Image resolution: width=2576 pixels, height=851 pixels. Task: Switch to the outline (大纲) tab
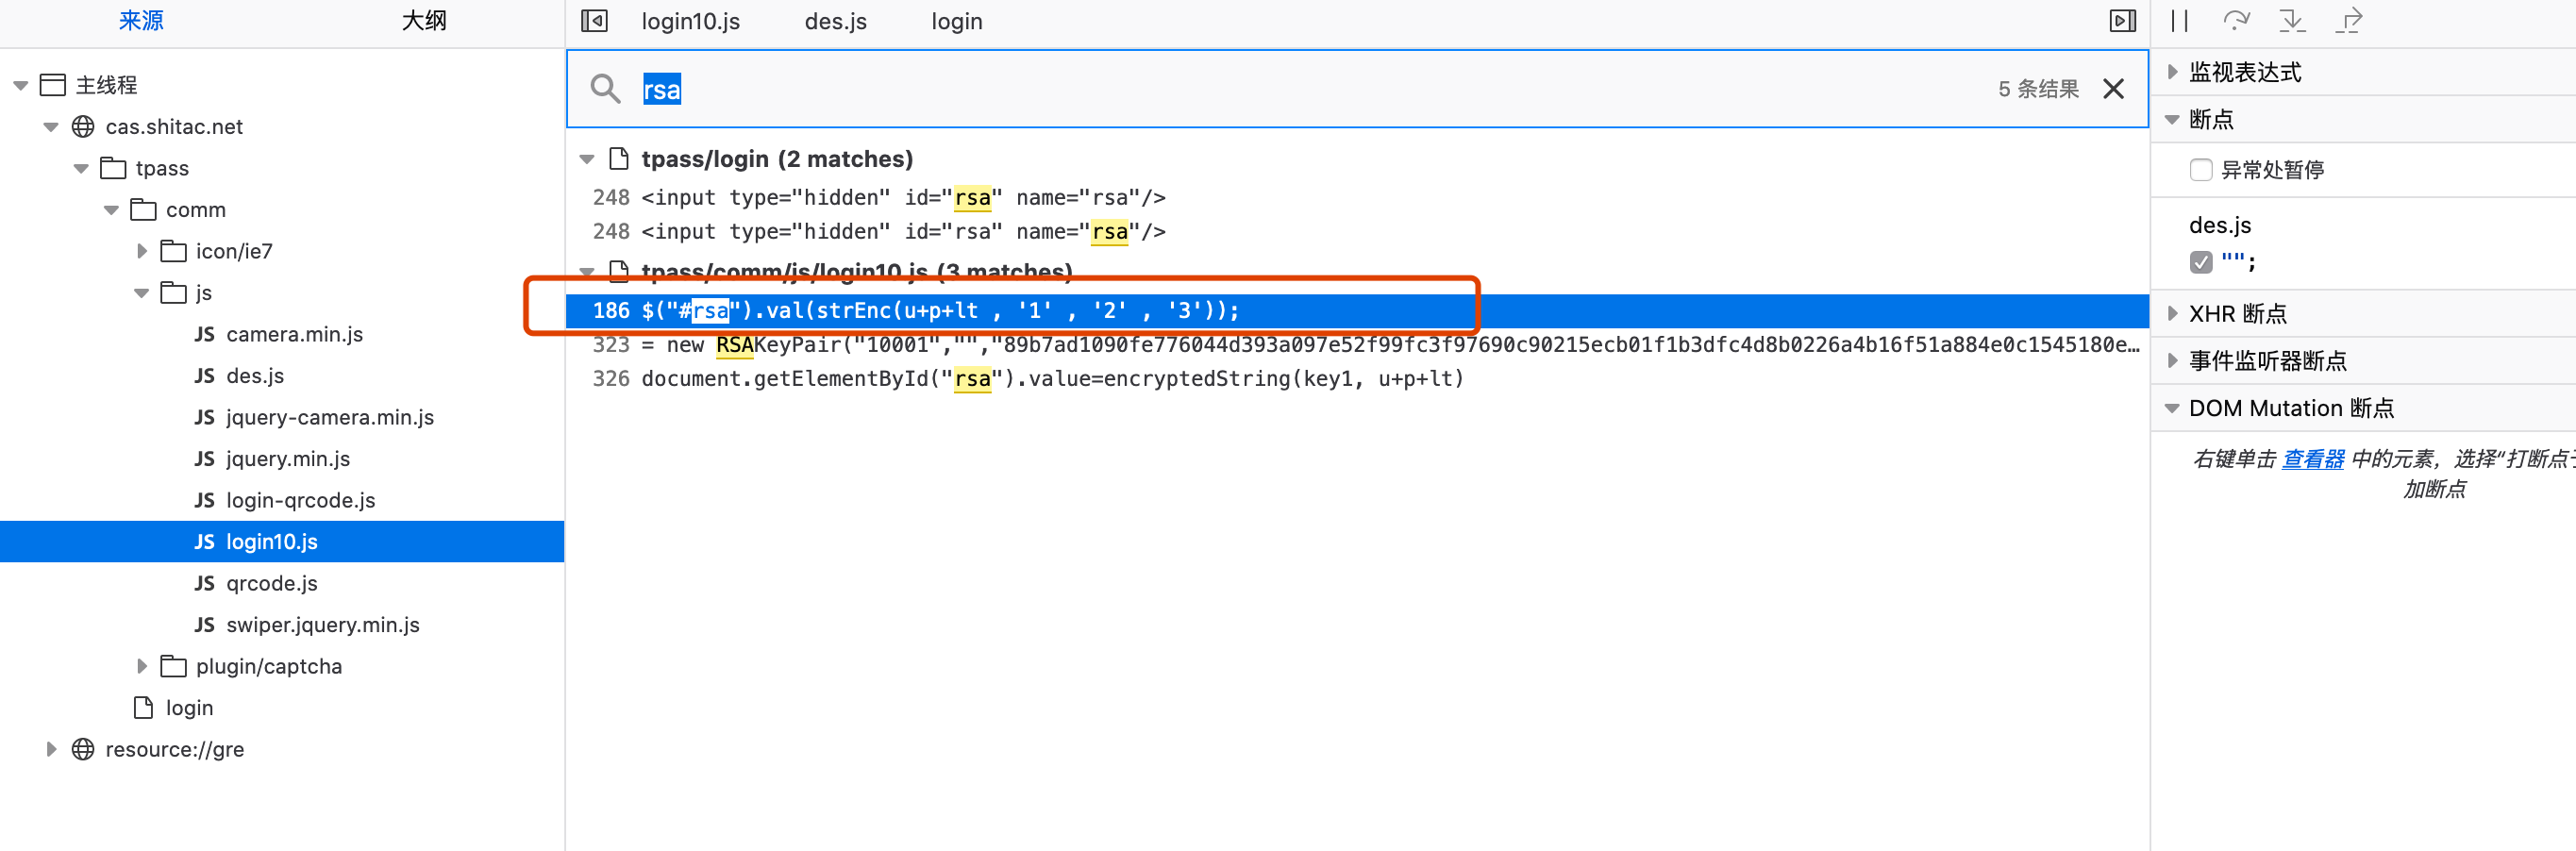tap(423, 21)
